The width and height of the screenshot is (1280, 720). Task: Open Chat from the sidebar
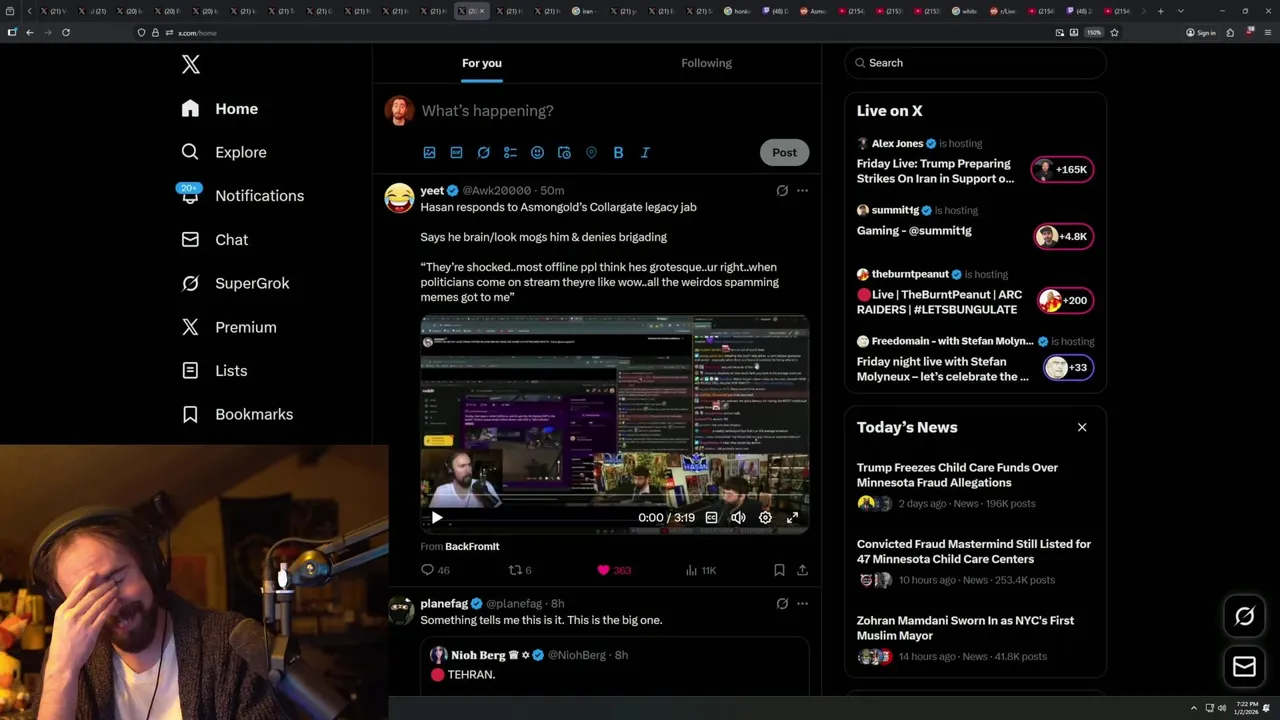tap(214, 240)
